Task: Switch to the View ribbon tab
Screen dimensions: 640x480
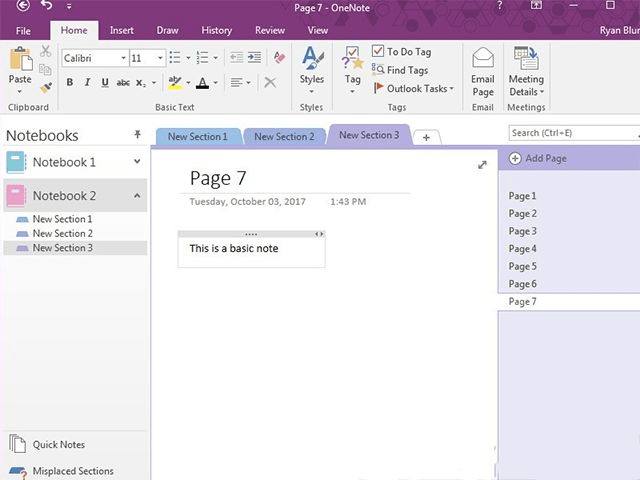Action: pos(318,30)
